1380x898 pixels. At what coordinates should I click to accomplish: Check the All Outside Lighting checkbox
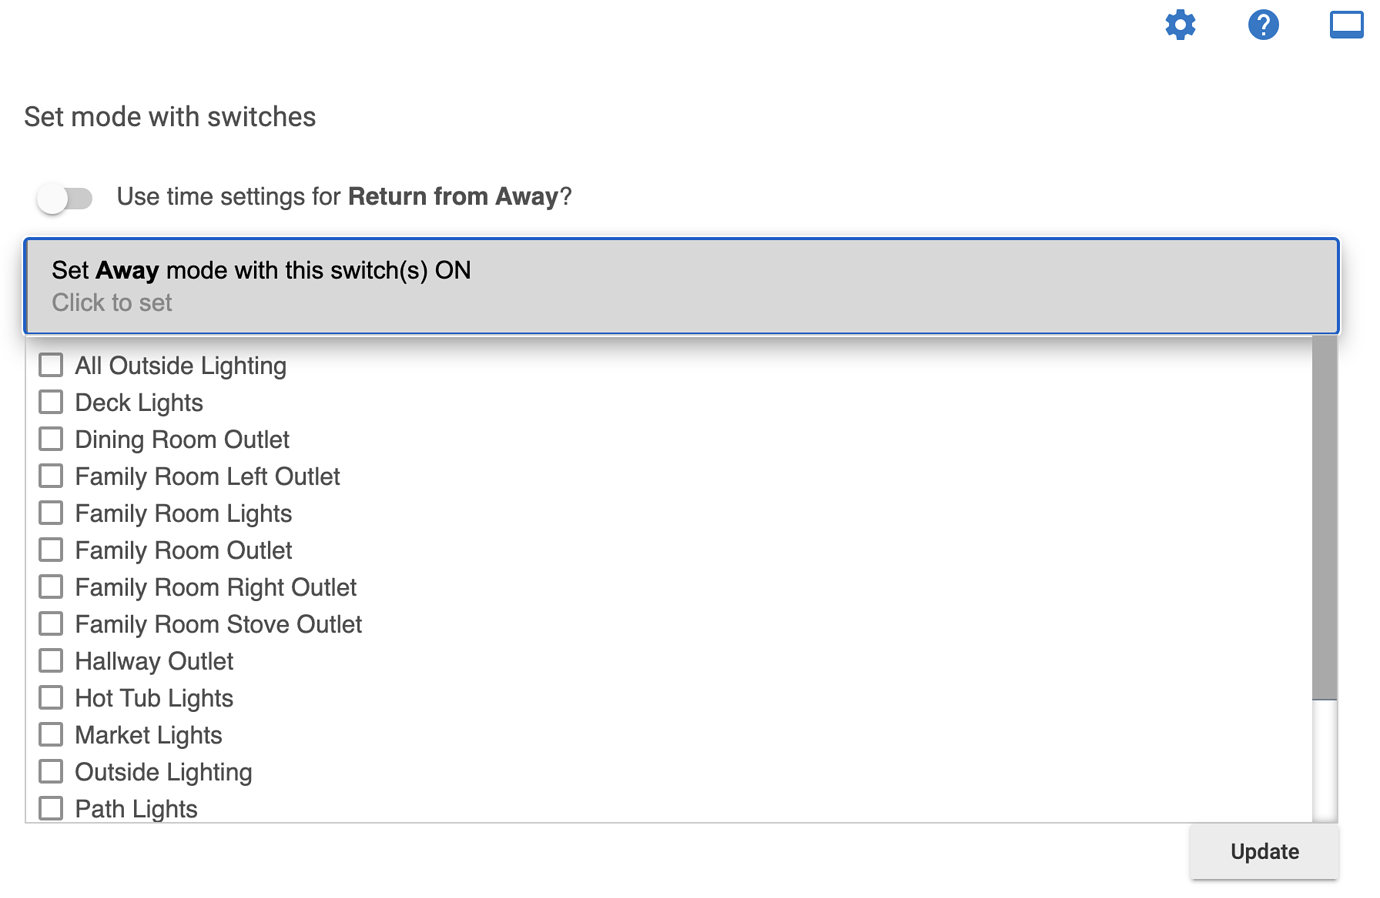(x=51, y=365)
